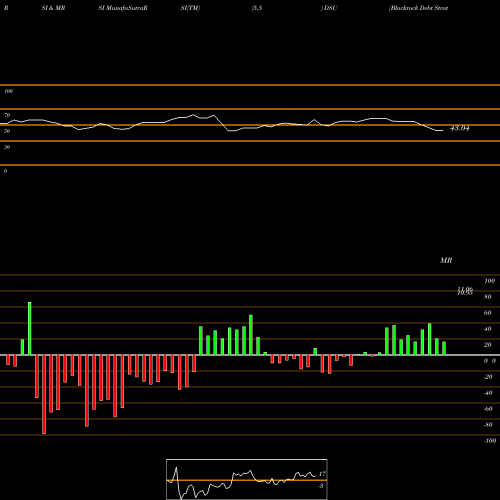Click the '40' label on MR axis

click(x=488, y=329)
